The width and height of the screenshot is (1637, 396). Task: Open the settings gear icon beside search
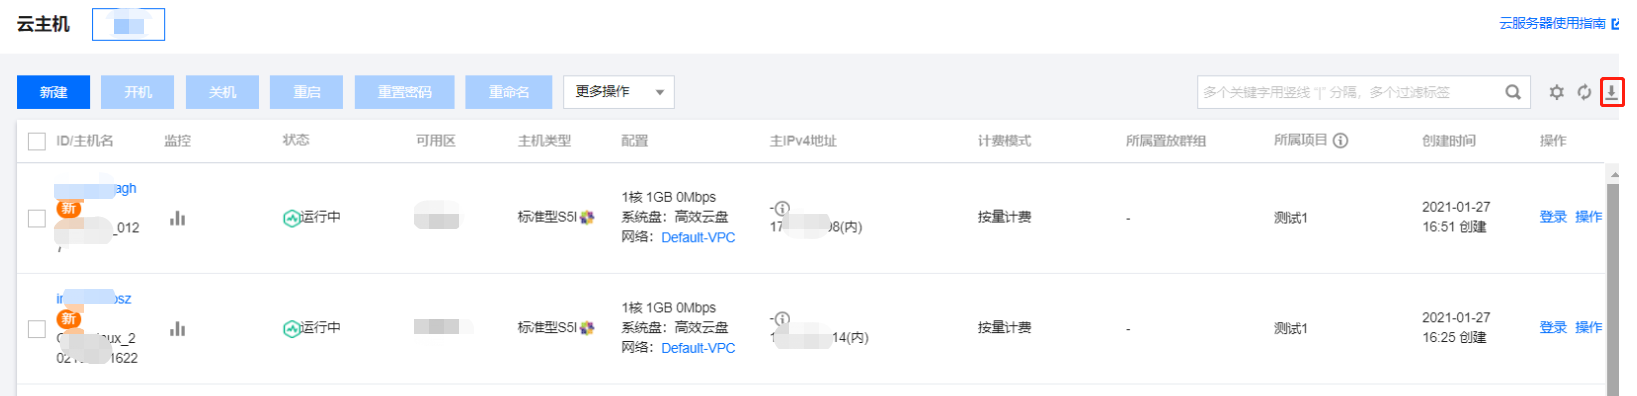[x=1556, y=92]
